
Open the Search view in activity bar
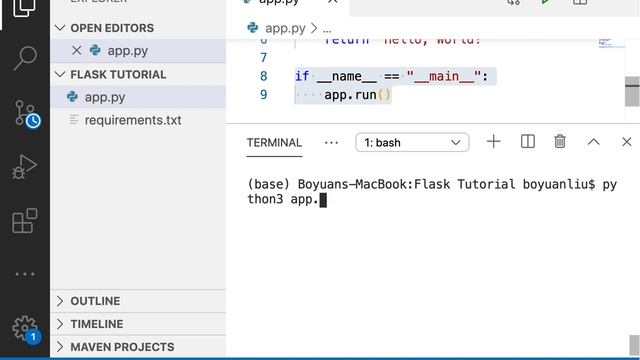[25, 58]
